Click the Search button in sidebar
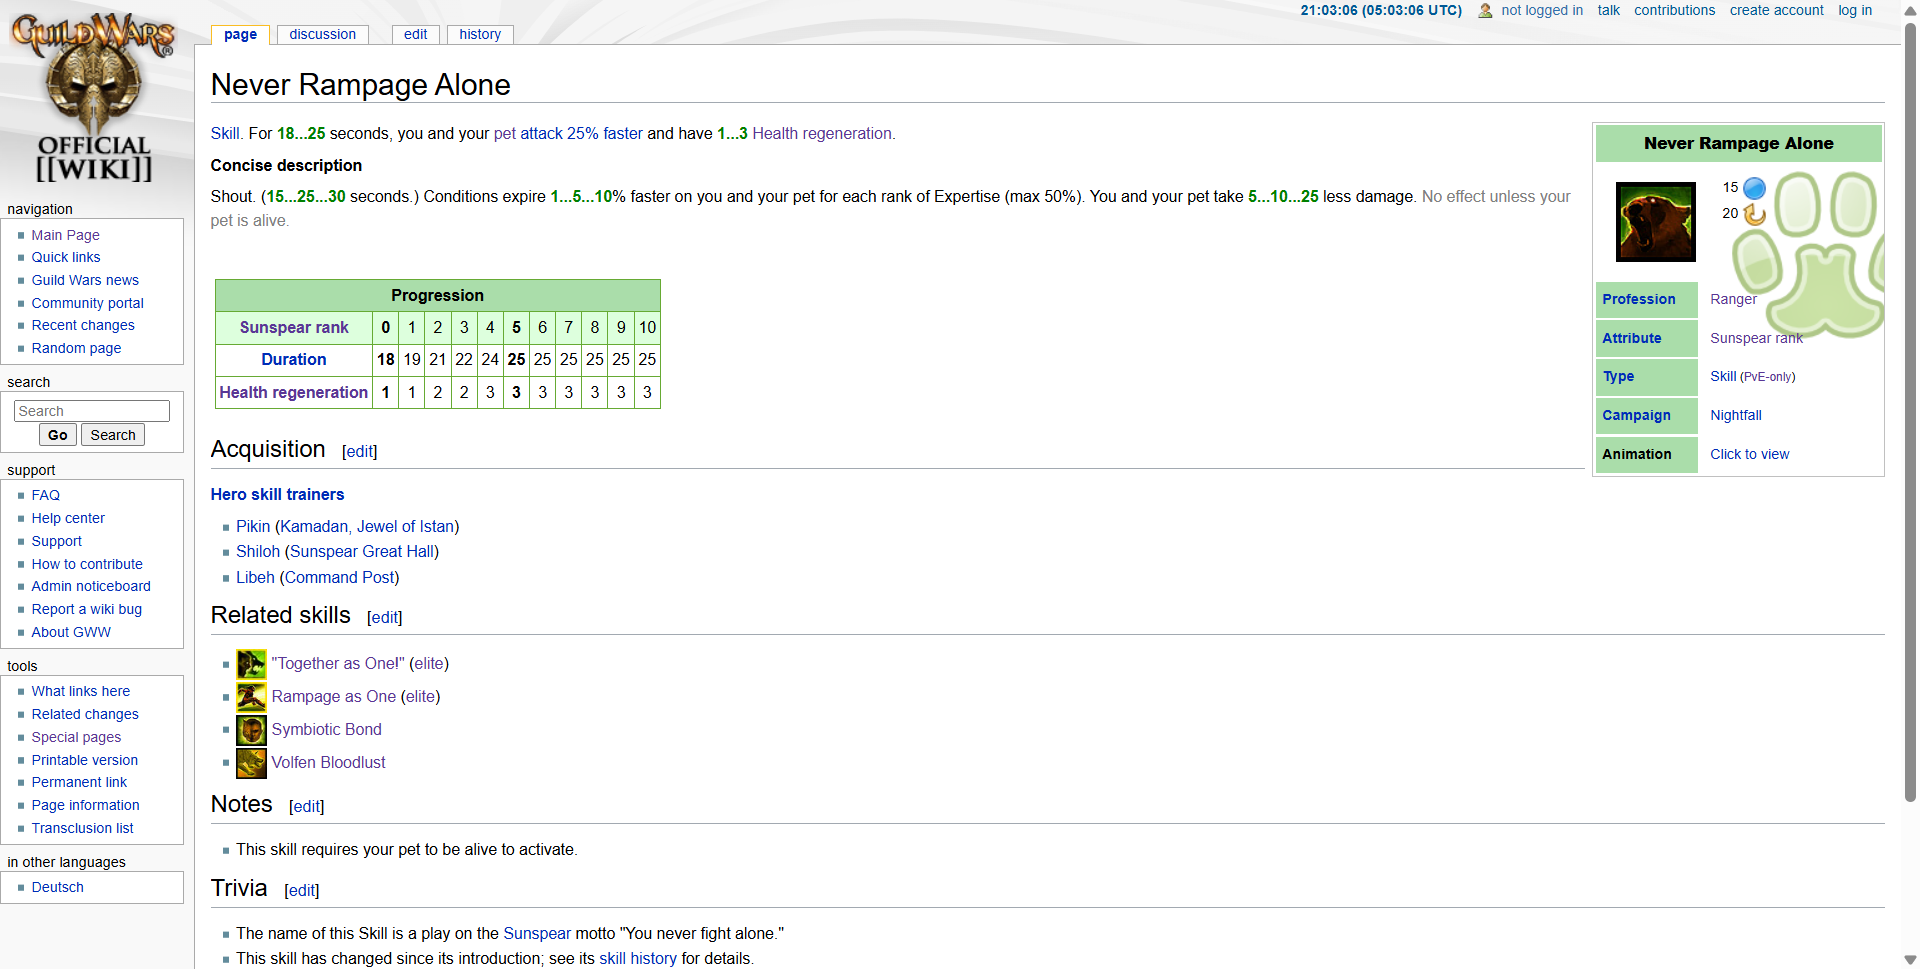Screen dimensions: 1920x969 coord(113,435)
